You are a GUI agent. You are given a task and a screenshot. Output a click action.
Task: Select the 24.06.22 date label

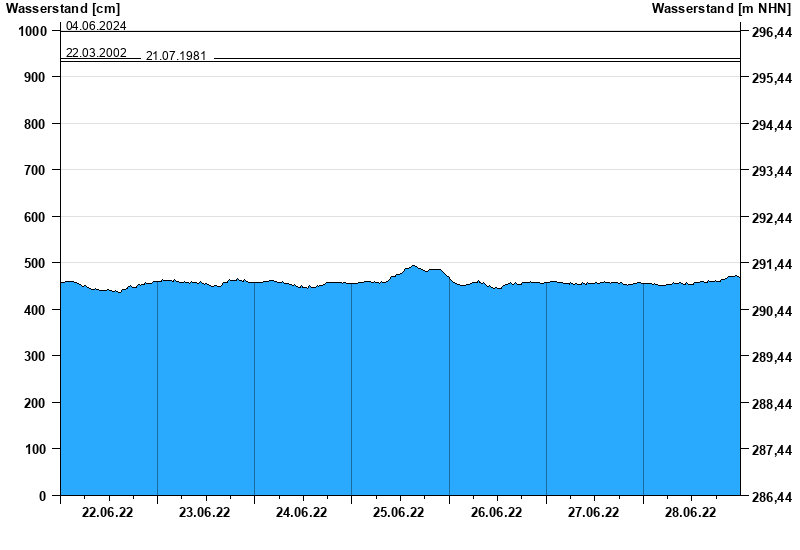click(x=302, y=513)
